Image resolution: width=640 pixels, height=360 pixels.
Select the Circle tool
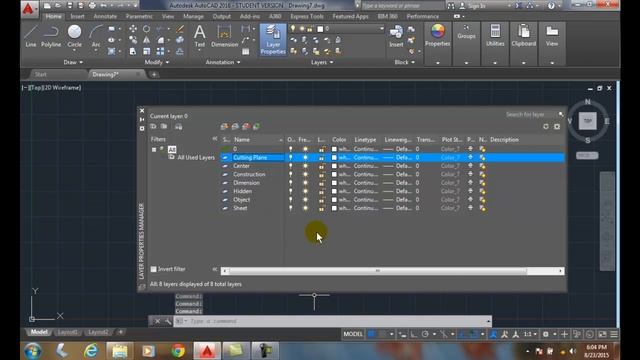click(74, 36)
